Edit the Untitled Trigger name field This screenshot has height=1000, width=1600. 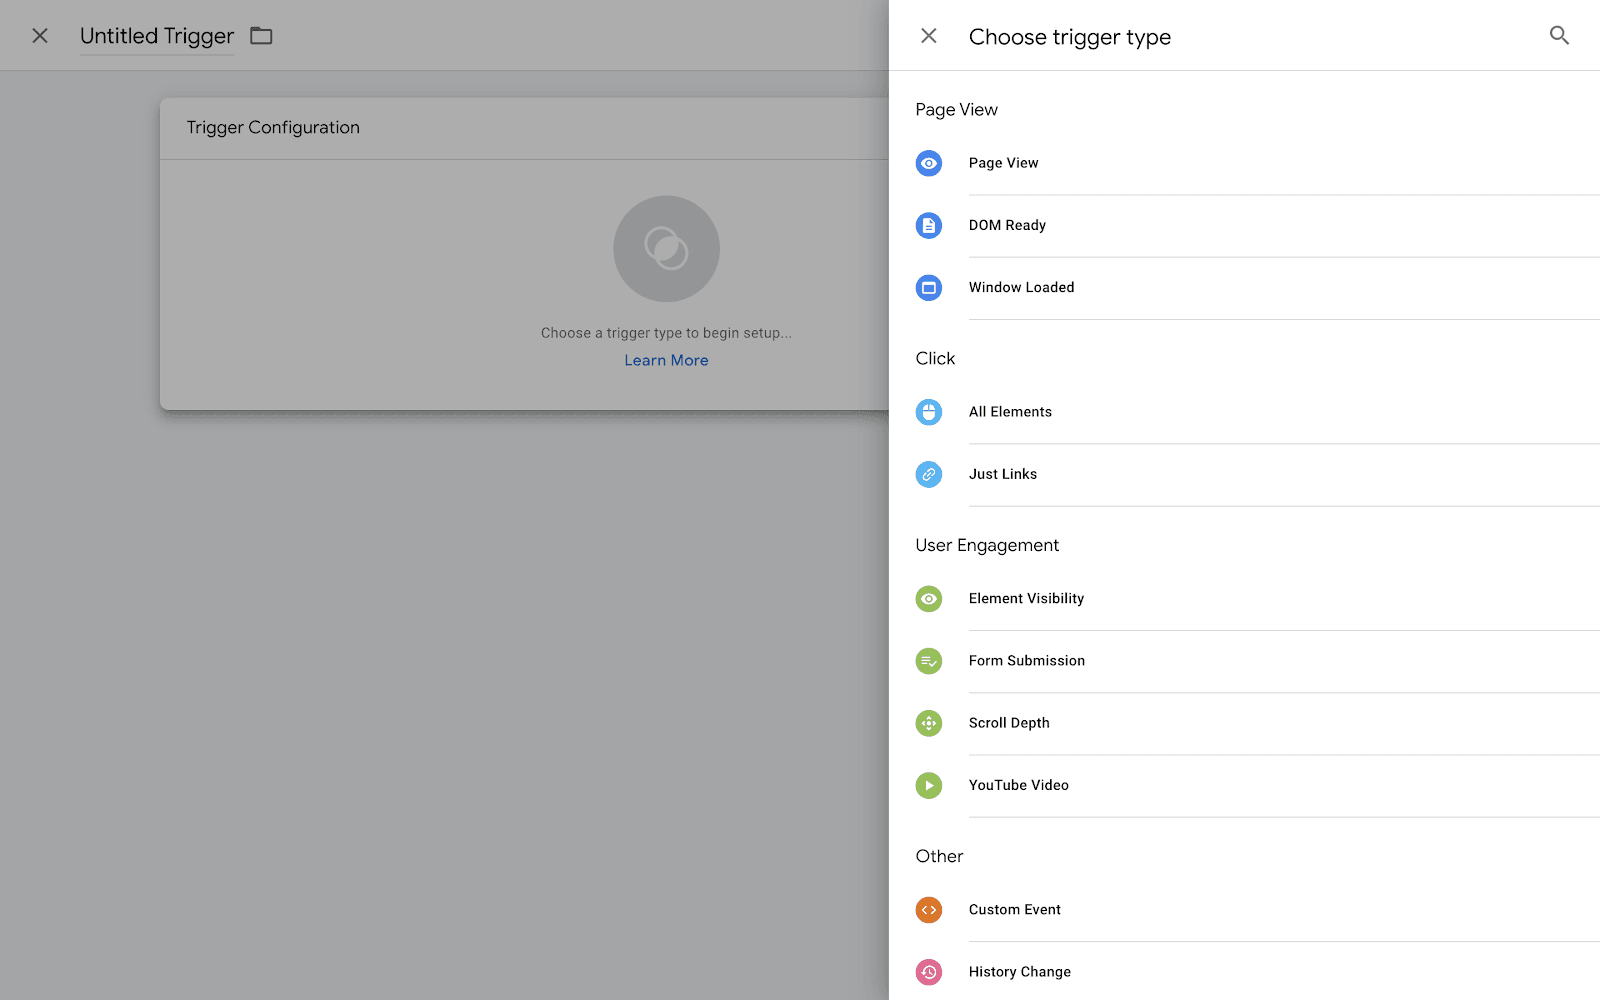click(157, 36)
